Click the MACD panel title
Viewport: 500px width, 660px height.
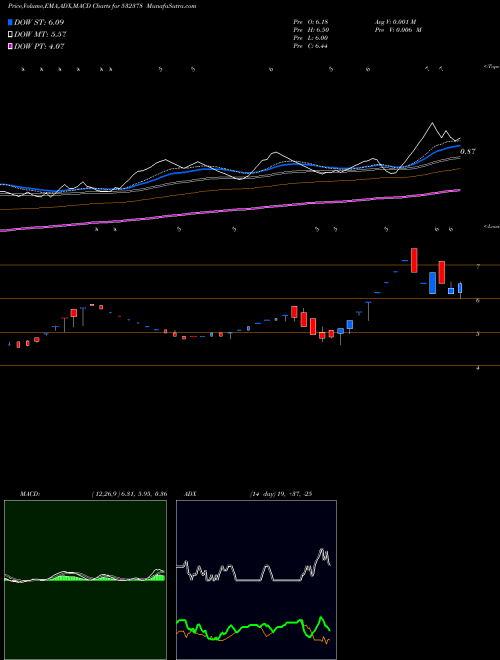[30, 494]
